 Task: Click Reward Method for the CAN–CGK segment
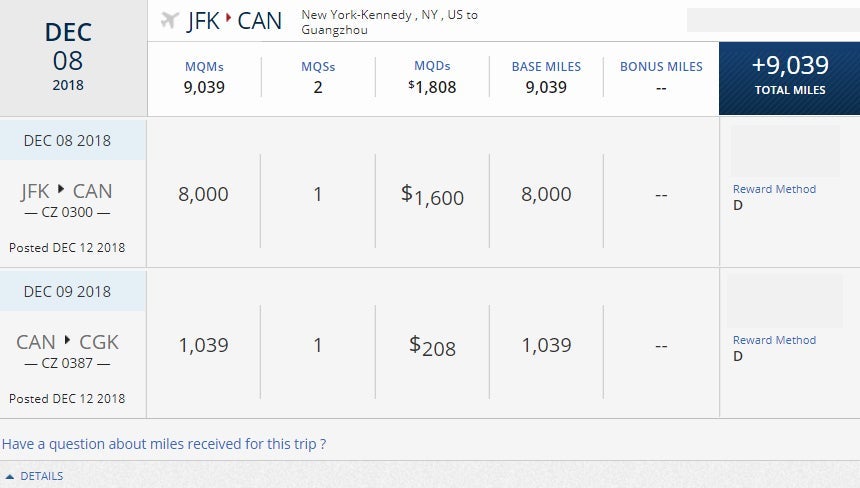[774, 340]
